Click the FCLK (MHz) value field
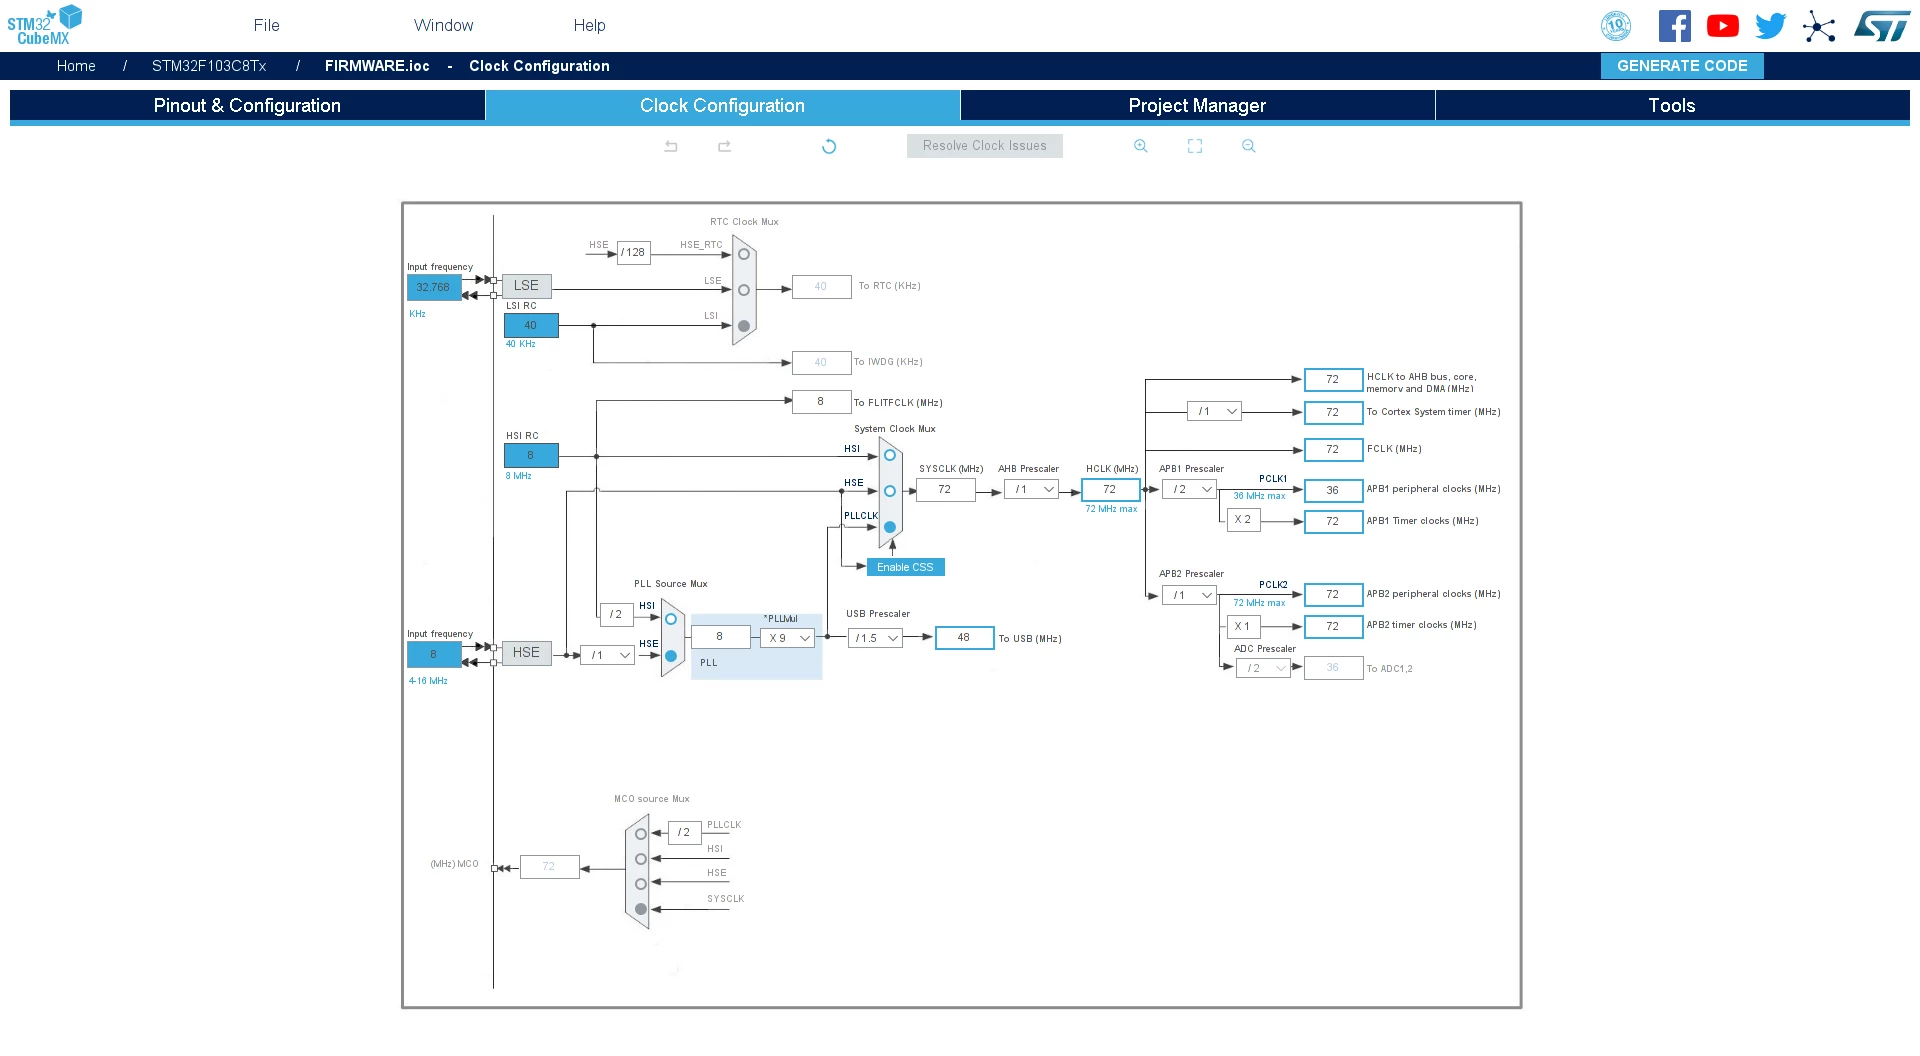The height and width of the screenshot is (1056, 1920). point(1333,450)
